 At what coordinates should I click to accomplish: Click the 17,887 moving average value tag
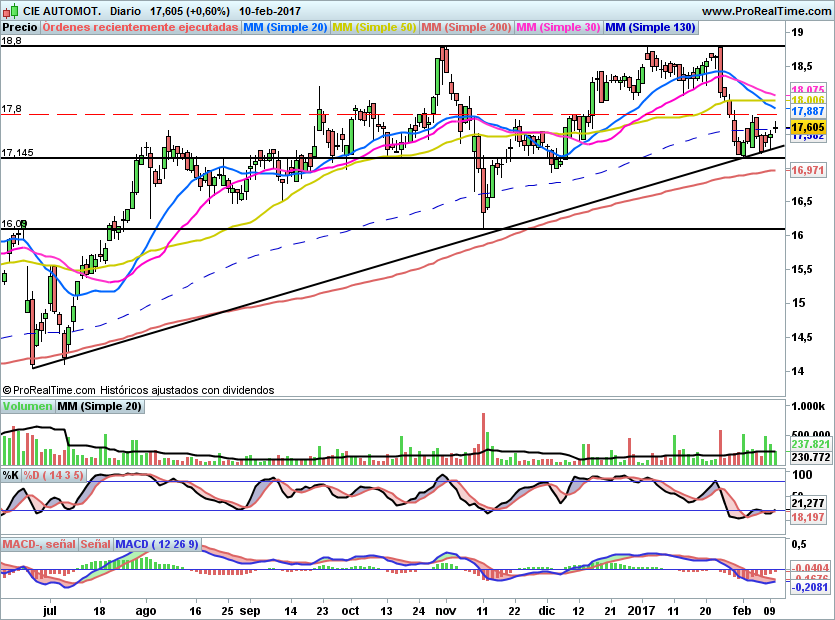point(808,111)
